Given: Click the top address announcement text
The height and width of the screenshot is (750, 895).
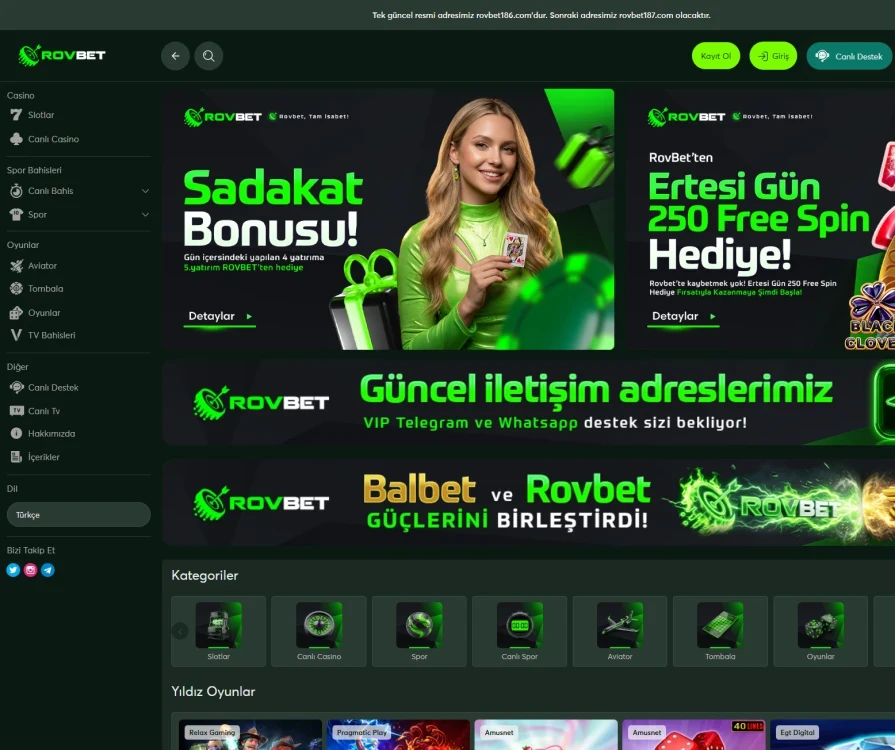Looking at the screenshot, I should 541,15.
